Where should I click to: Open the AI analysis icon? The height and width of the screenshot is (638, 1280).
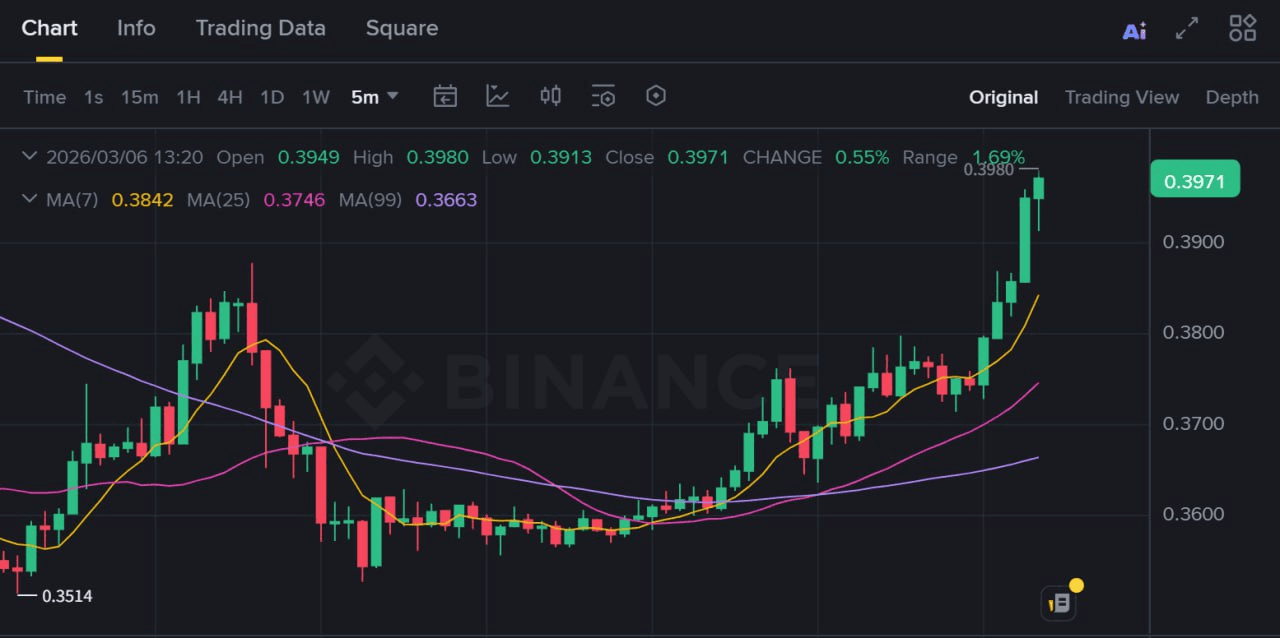[1134, 31]
